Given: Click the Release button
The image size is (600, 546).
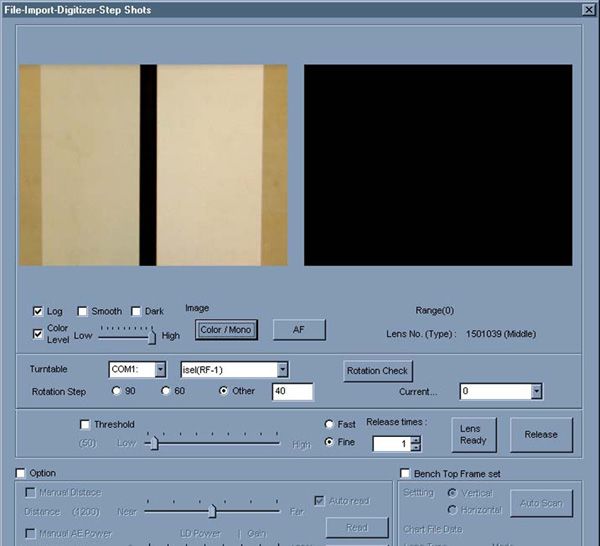Looking at the screenshot, I should pyautogui.click(x=541, y=435).
